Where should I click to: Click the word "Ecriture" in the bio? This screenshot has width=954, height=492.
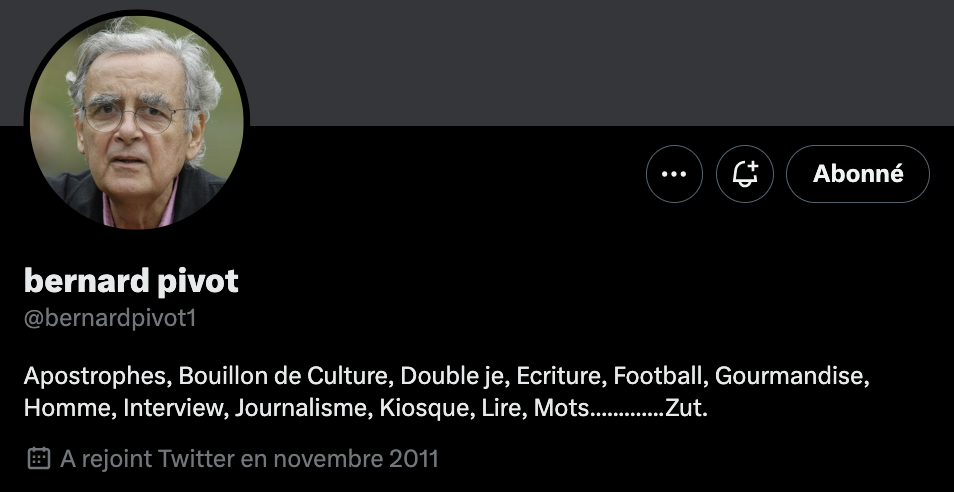[560, 377]
